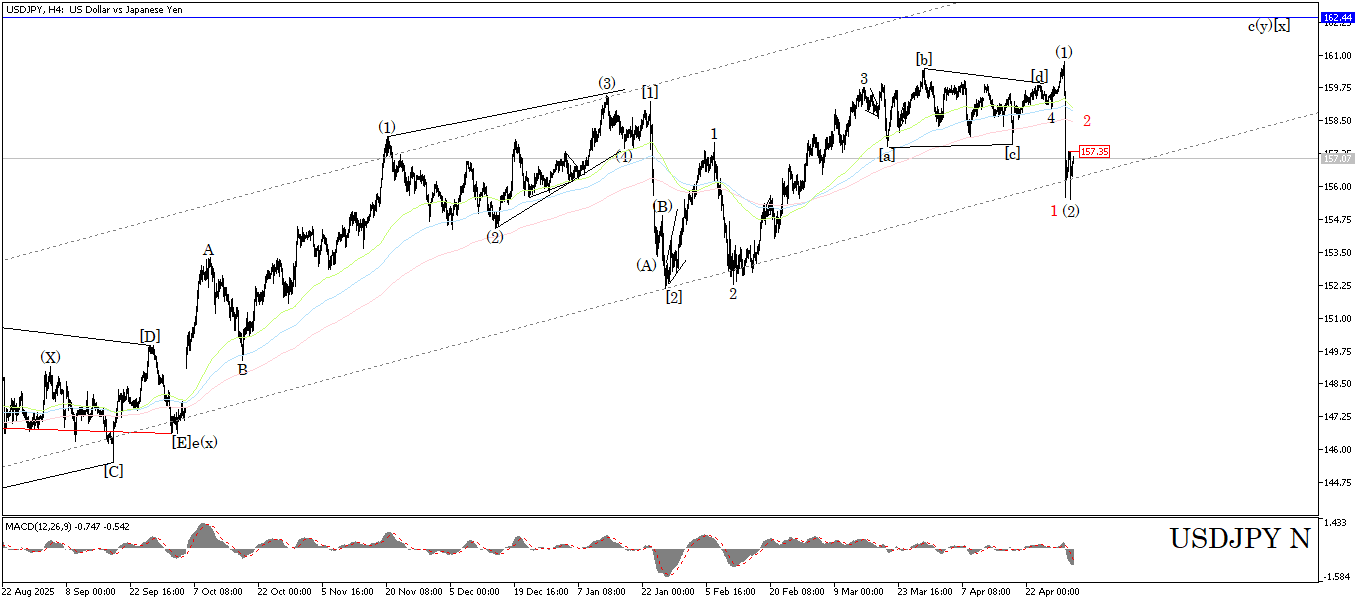Click the 7 Jan 08:00 date label

click(604, 591)
